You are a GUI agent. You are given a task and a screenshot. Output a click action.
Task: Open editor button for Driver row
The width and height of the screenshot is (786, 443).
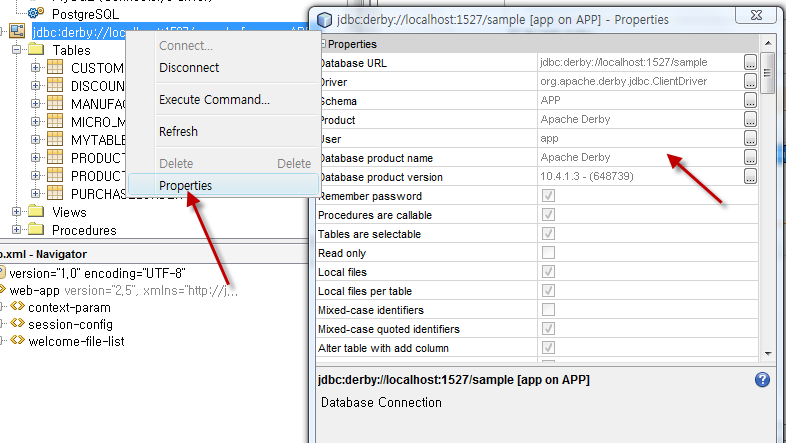[750, 81]
